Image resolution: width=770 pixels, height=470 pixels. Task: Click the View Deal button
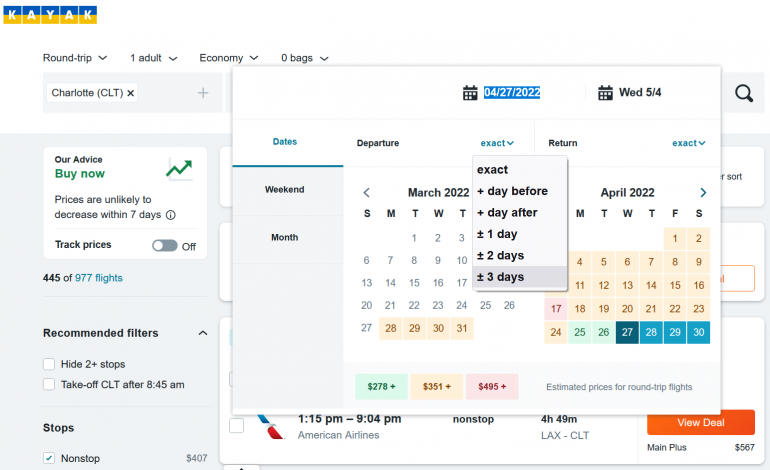tap(701, 423)
